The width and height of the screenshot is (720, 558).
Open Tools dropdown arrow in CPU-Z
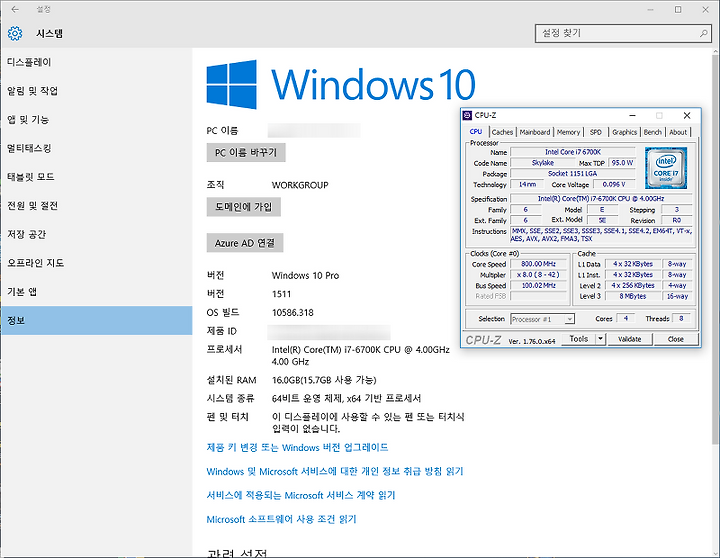[x=601, y=339]
